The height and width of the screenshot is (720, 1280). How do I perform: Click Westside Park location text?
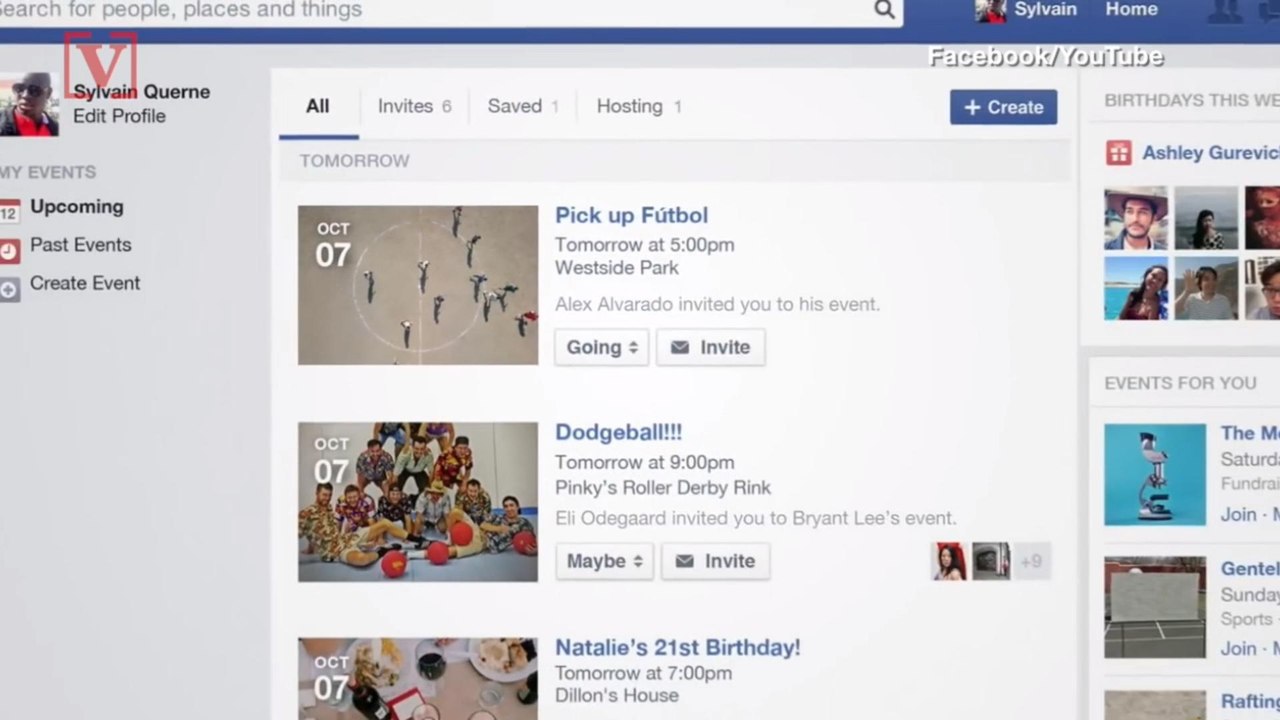coord(617,268)
